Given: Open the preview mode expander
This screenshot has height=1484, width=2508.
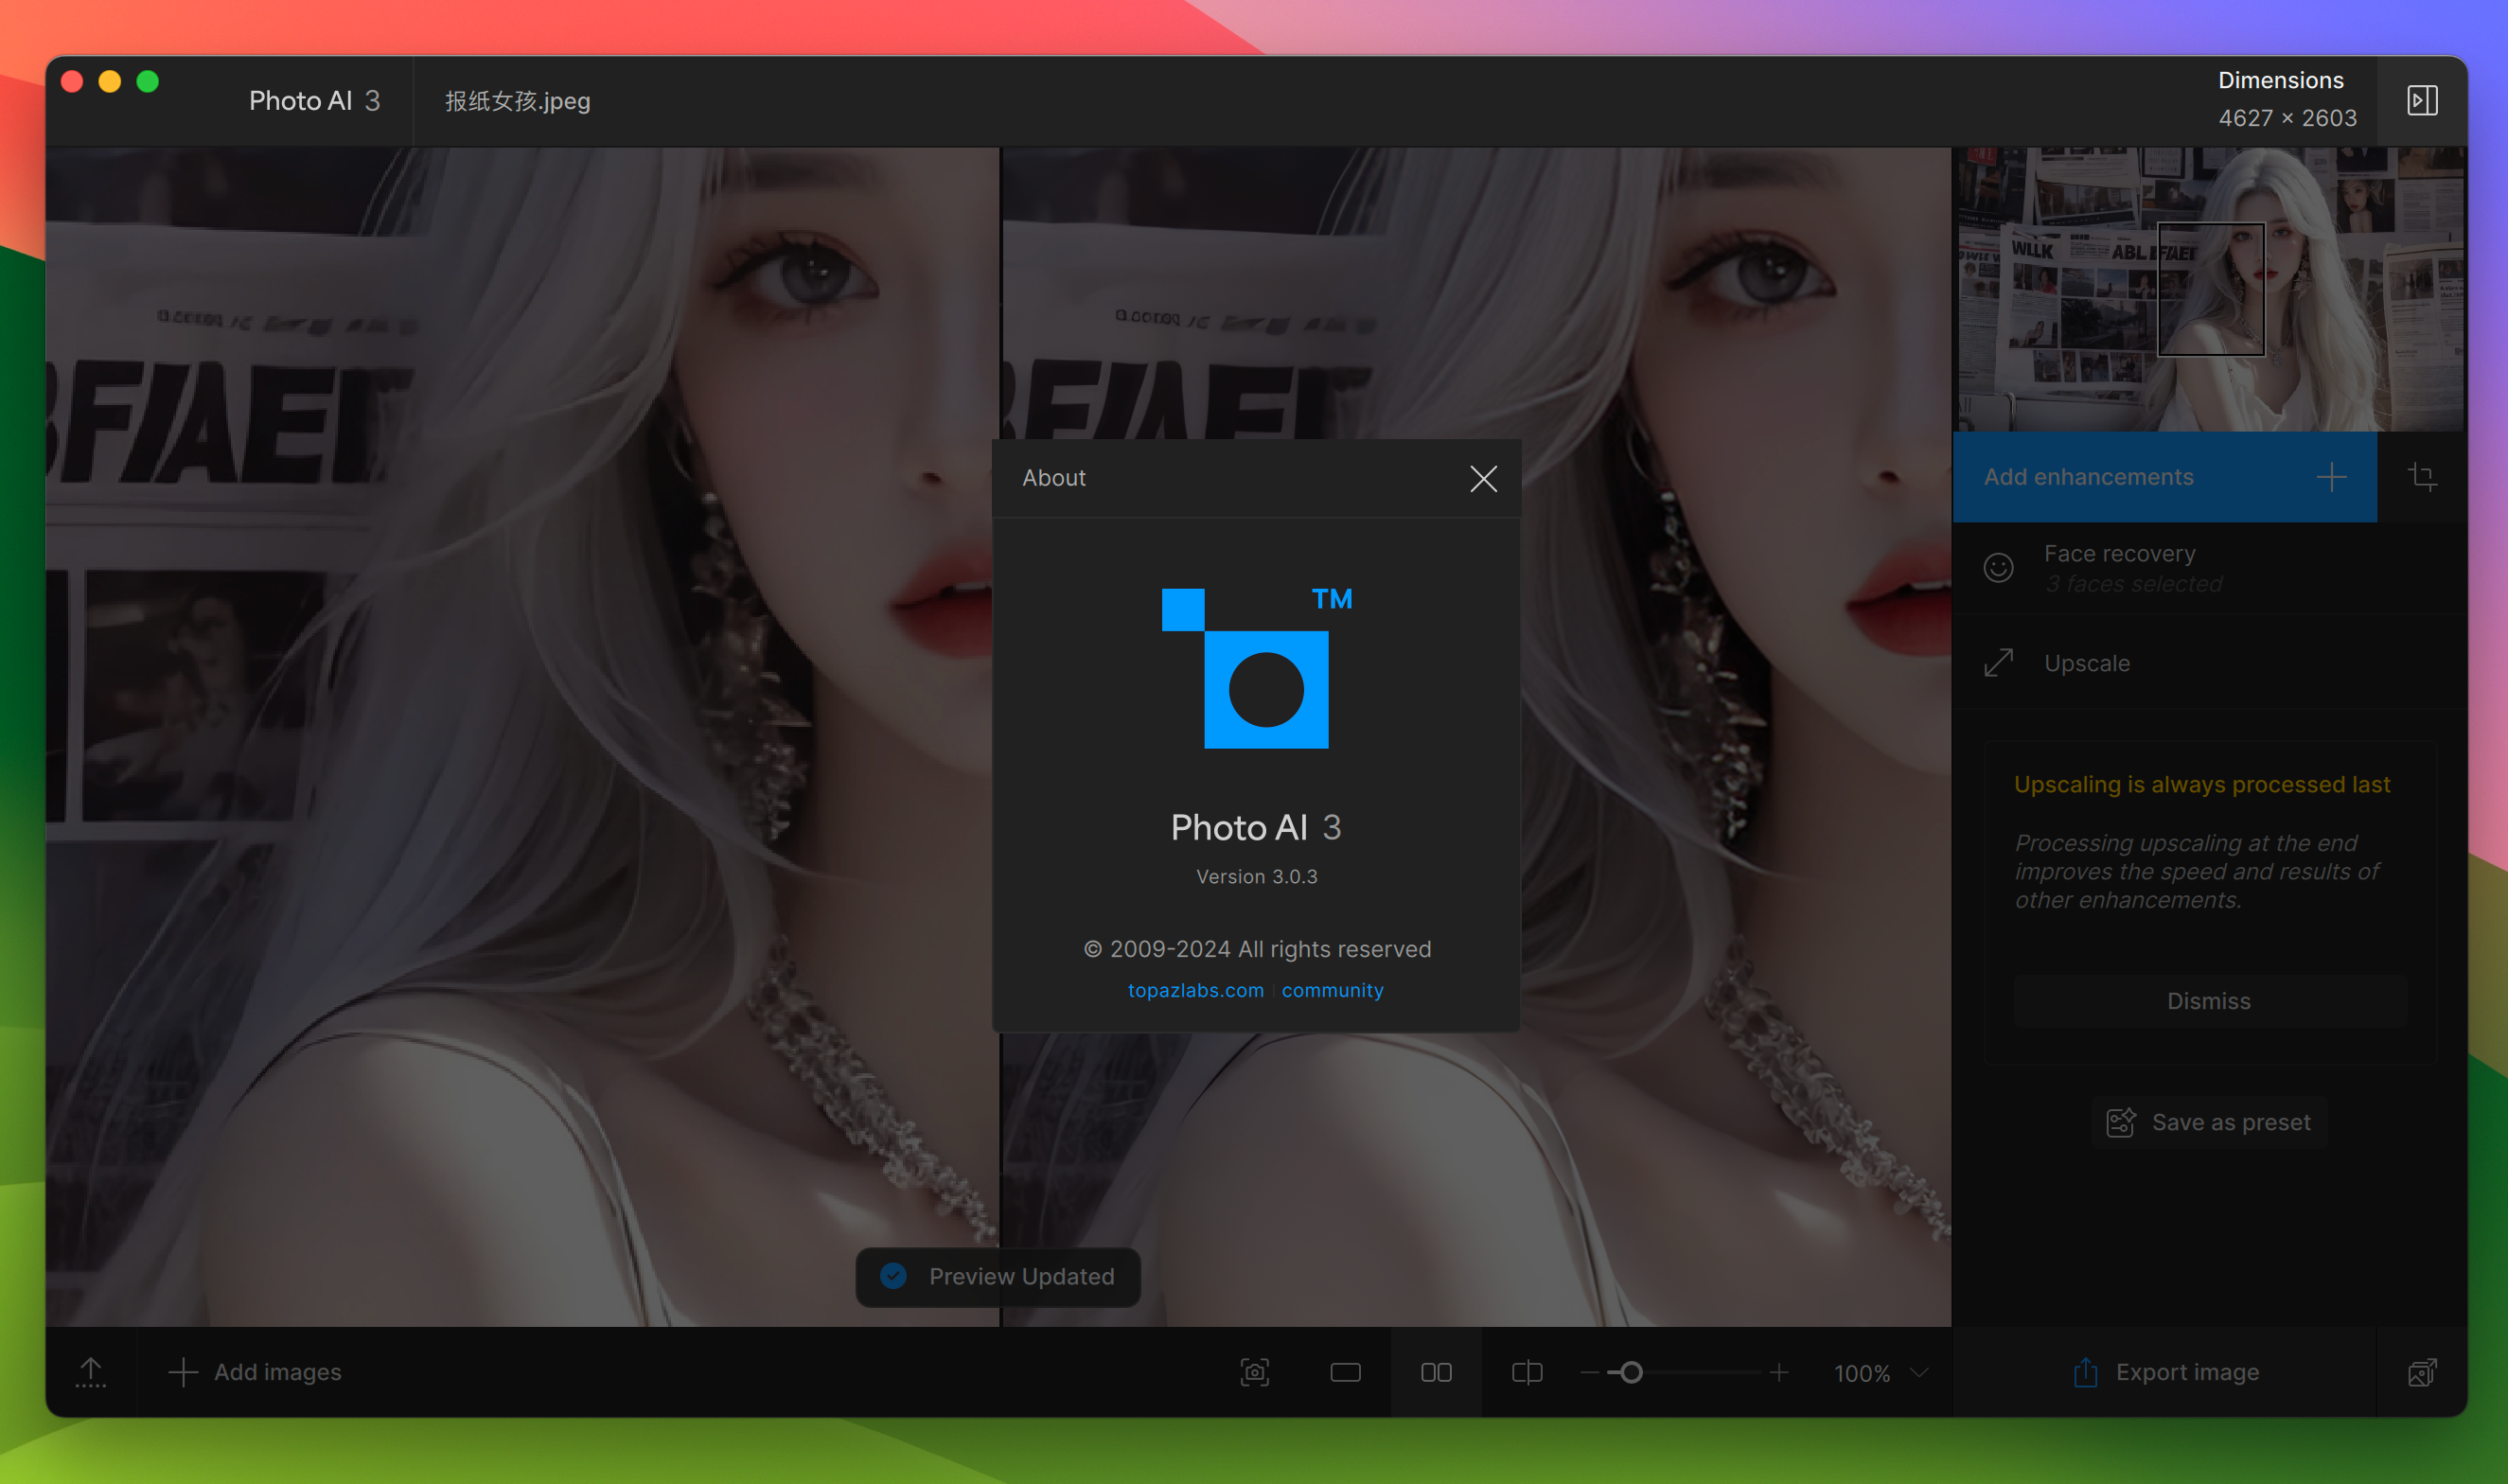Looking at the screenshot, I should tap(2422, 99).
